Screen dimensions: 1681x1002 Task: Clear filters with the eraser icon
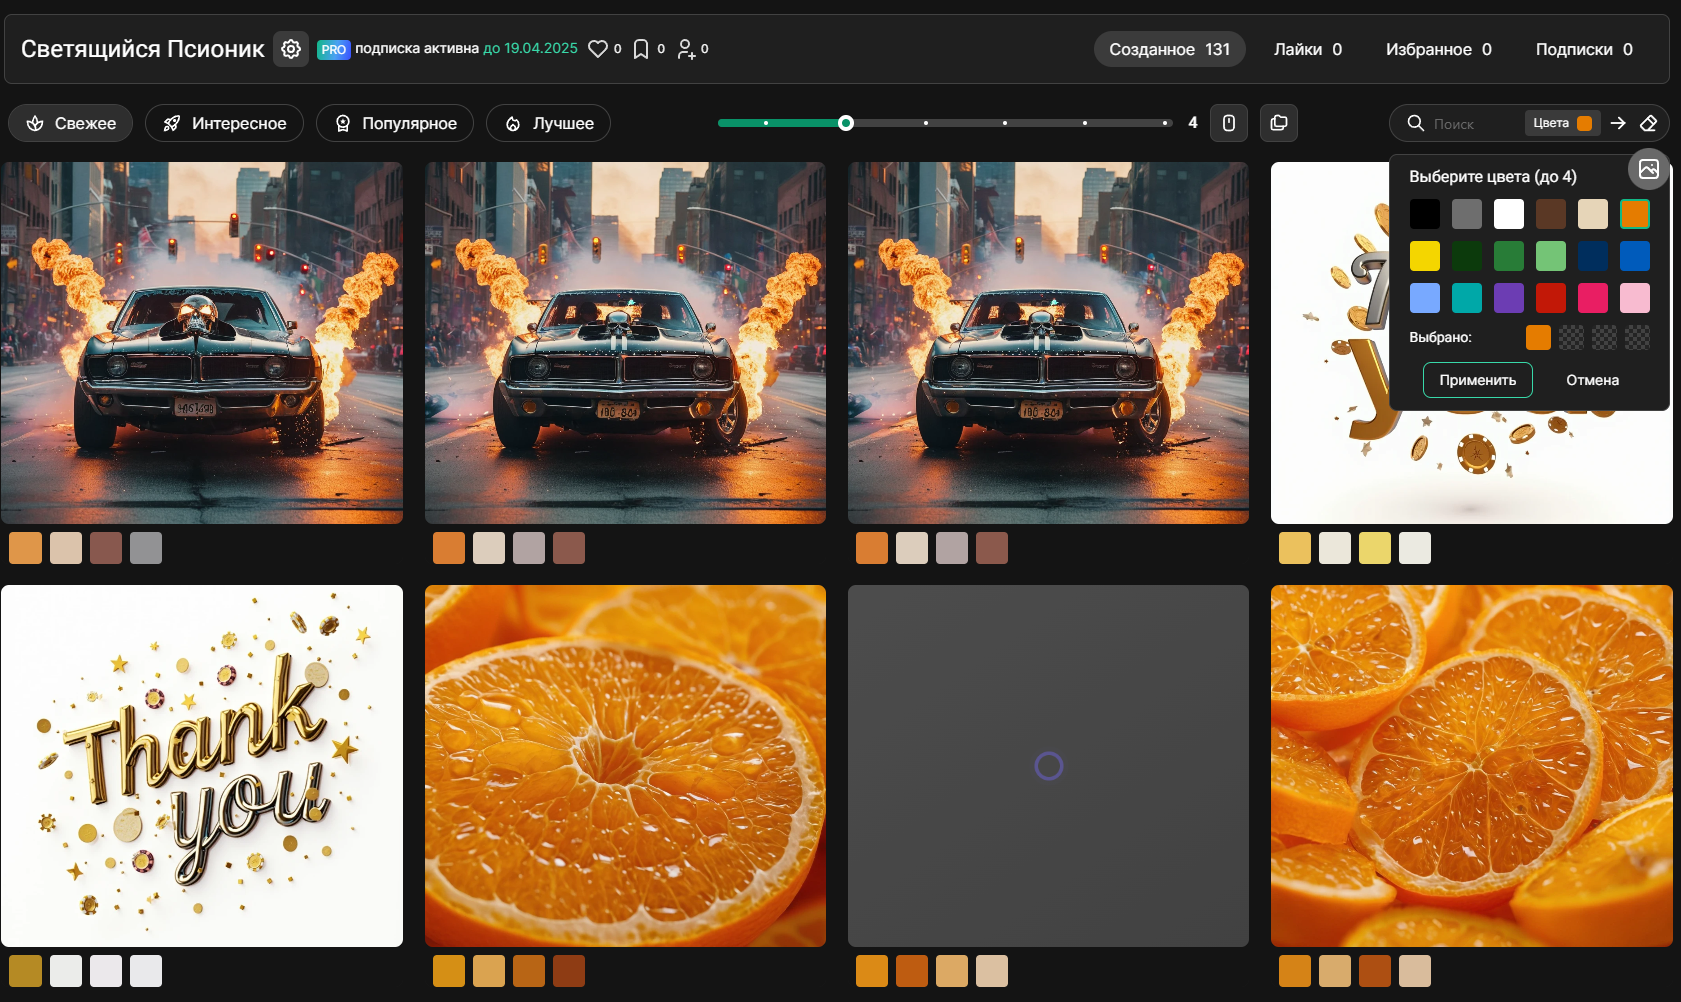coord(1649,123)
